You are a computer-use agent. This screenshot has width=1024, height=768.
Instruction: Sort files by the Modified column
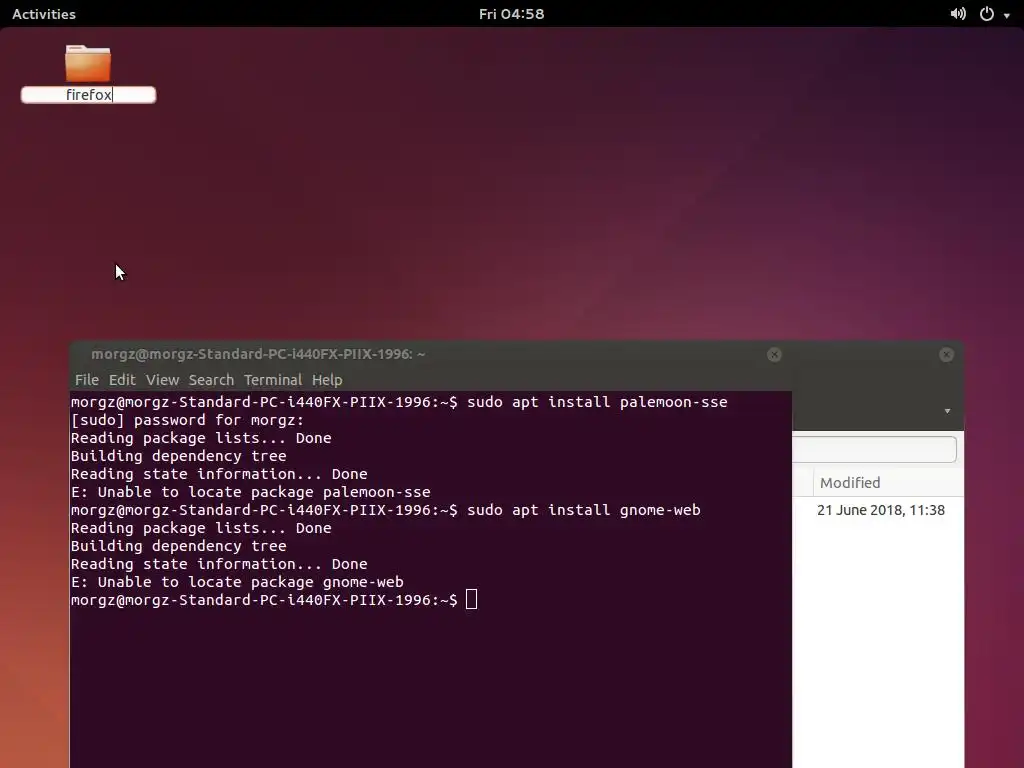coord(850,483)
